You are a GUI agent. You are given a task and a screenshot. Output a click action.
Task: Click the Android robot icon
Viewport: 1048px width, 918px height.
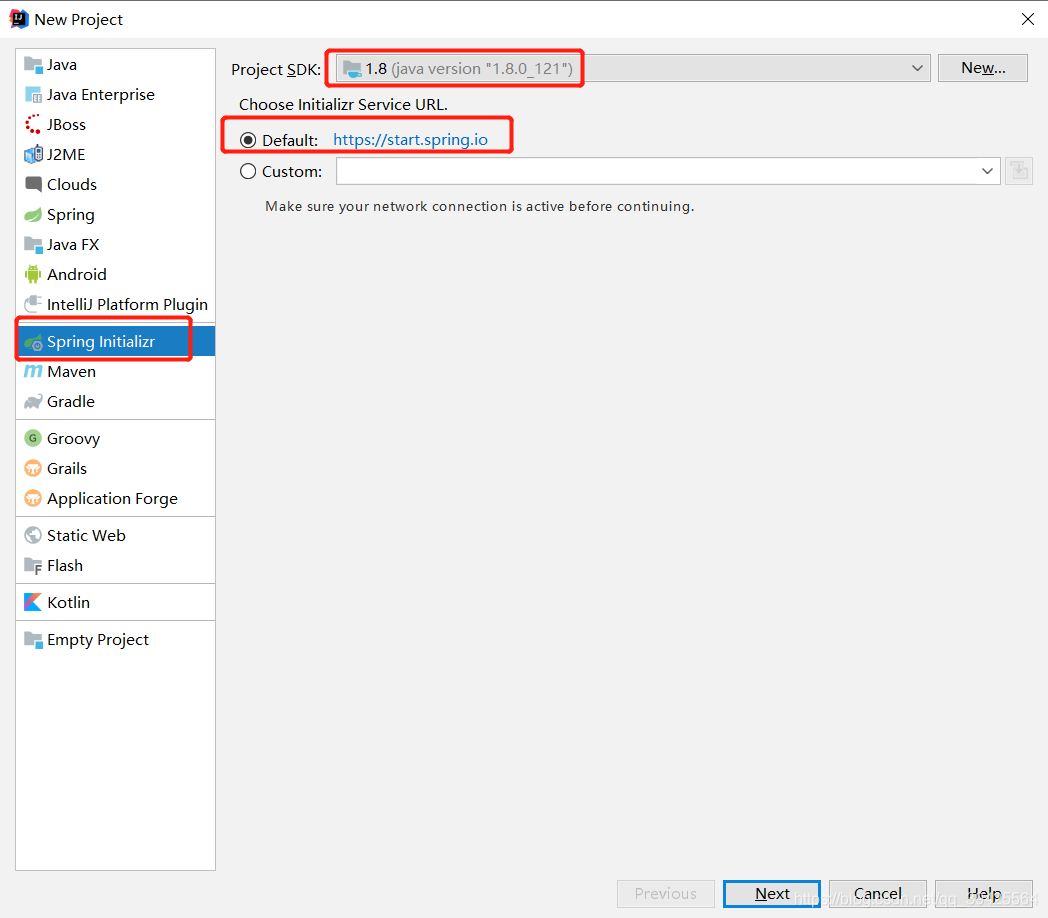click(33, 274)
